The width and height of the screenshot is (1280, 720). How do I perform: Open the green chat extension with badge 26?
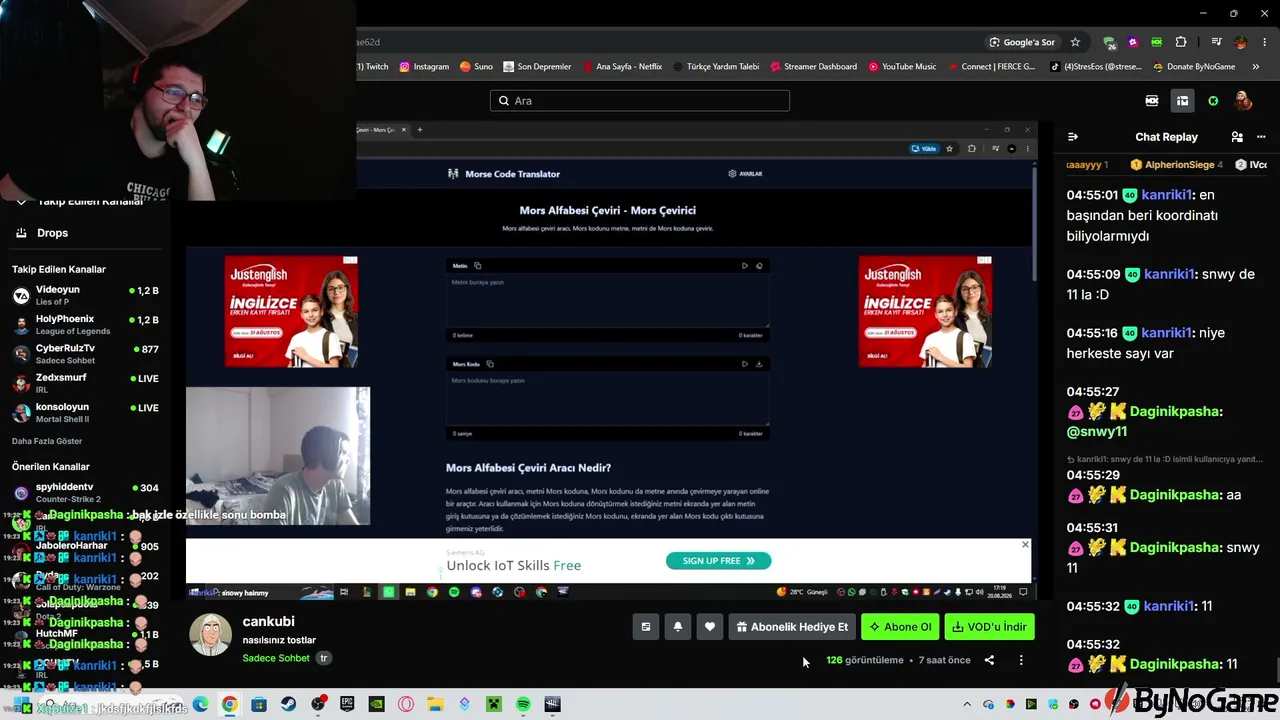click(x=1109, y=42)
